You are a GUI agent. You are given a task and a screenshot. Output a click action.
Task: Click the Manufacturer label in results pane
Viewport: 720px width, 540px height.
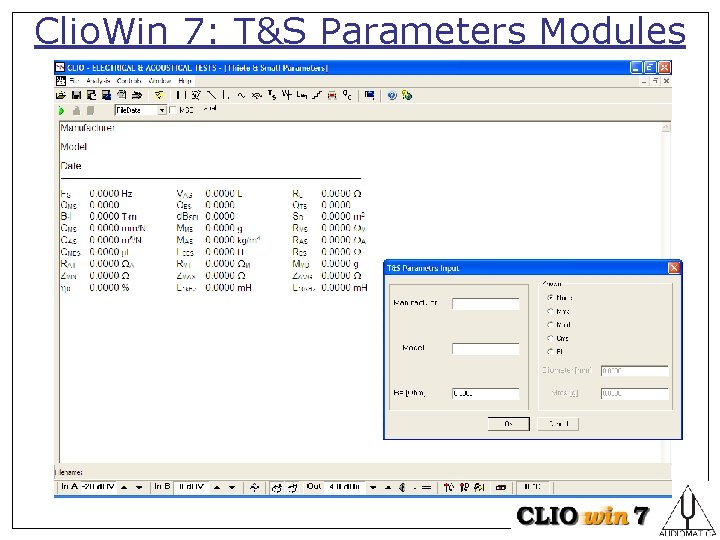[x=87, y=128]
